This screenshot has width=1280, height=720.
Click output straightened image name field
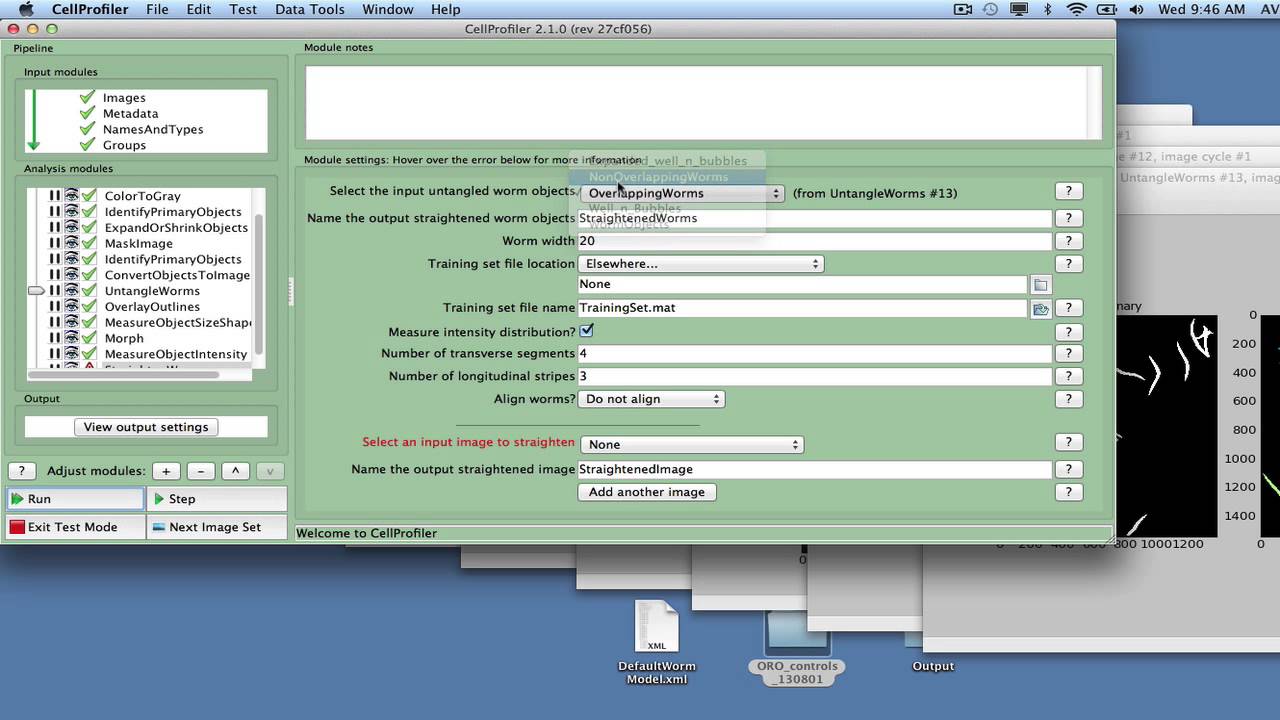(815, 469)
